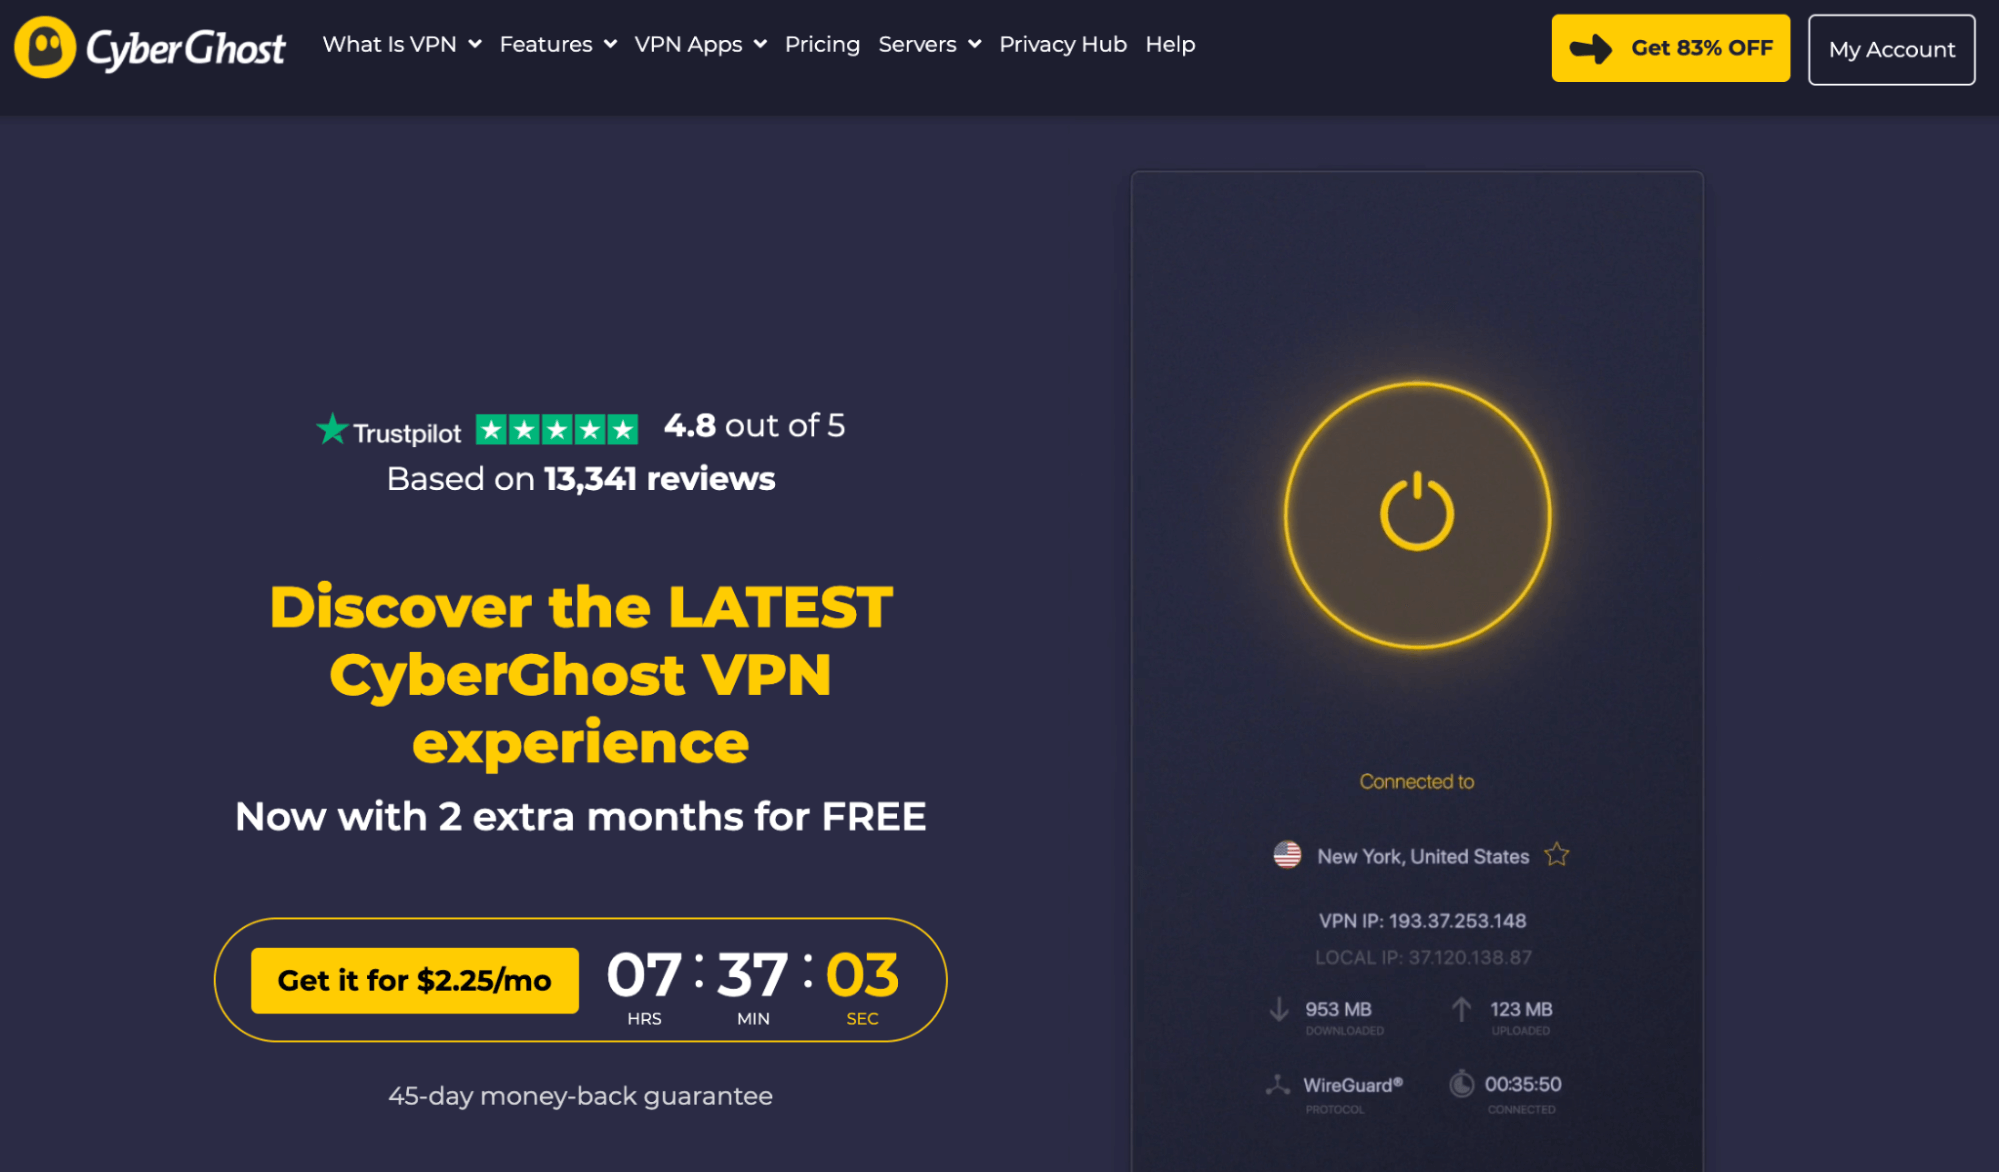Click the My Account button
Viewport: 1999px width, 1173px height.
point(1892,49)
